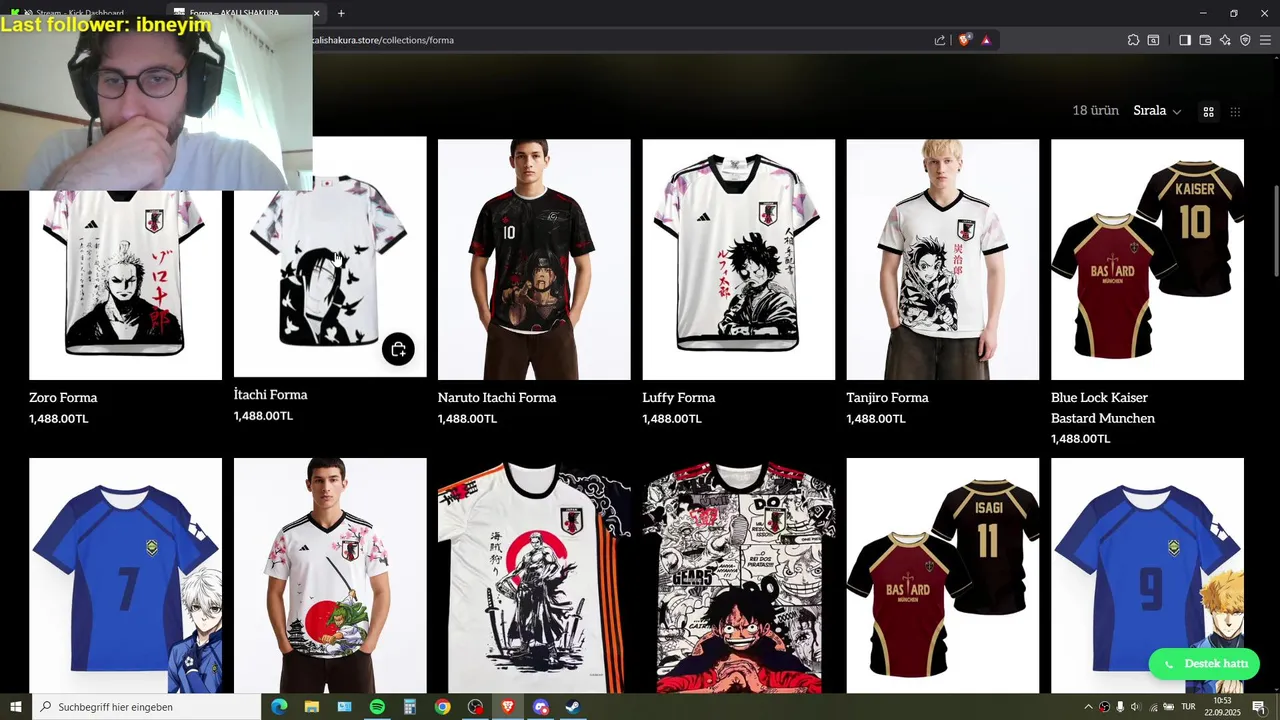Click the Naruto Itachi jersey image
This screenshot has height=720, width=1280.
534,259
